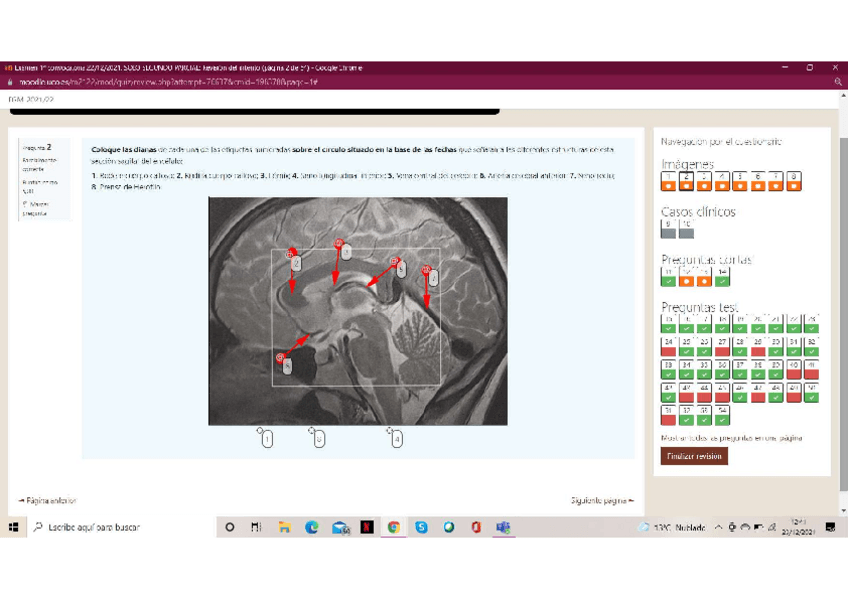Click the taskbar search box

click(x=121, y=527)
